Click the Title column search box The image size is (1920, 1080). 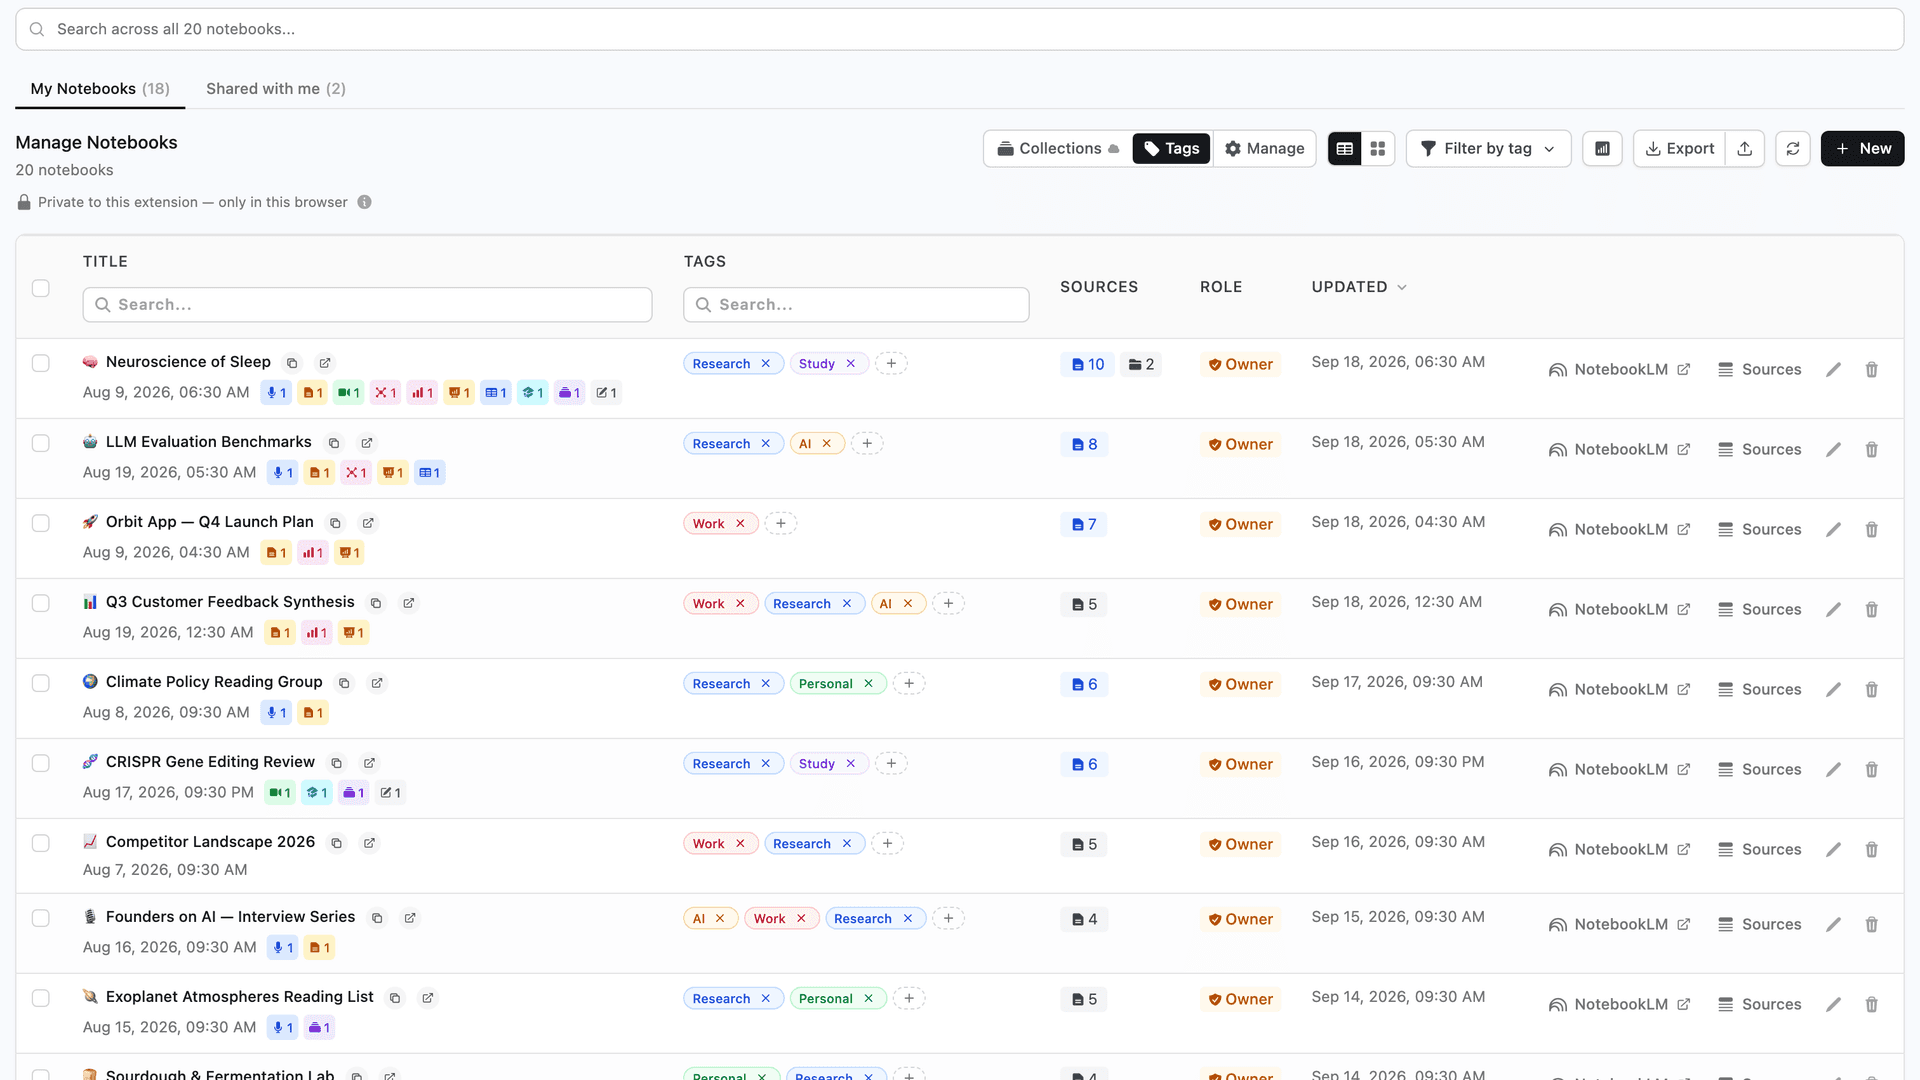[368, 305]
